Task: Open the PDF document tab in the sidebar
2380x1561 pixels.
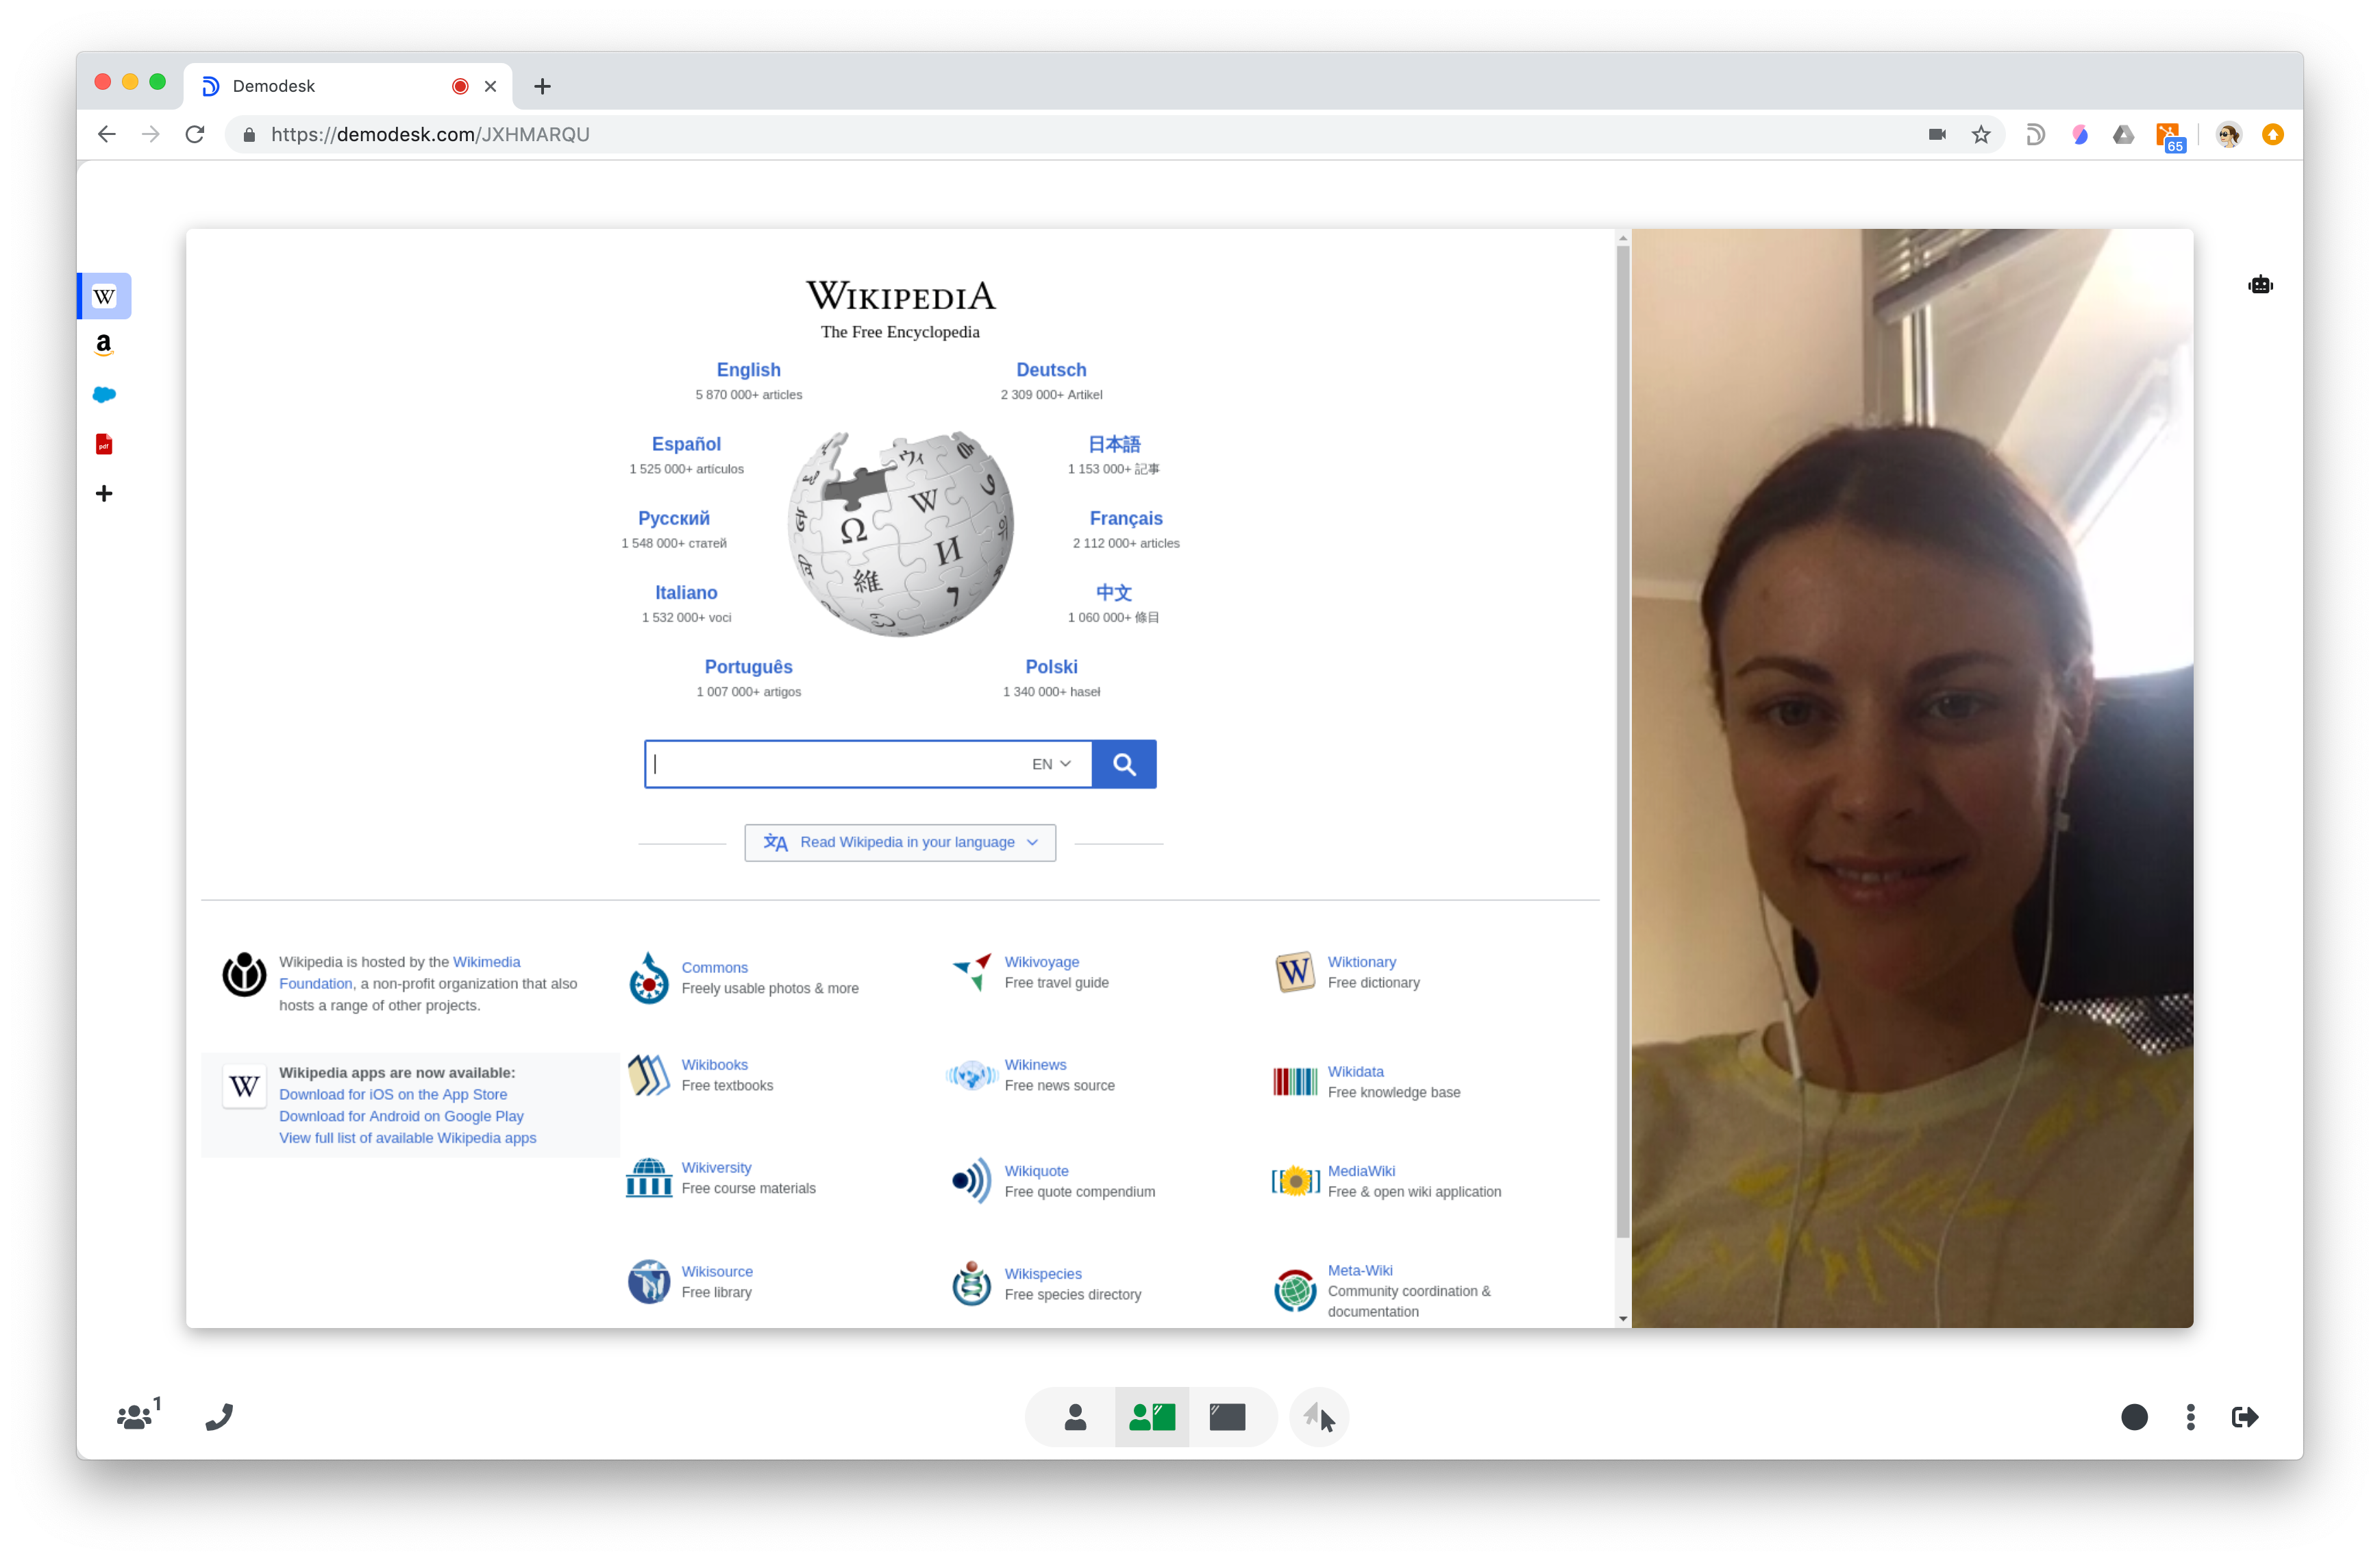Action: pyautogui.click(x=104, y=444)
